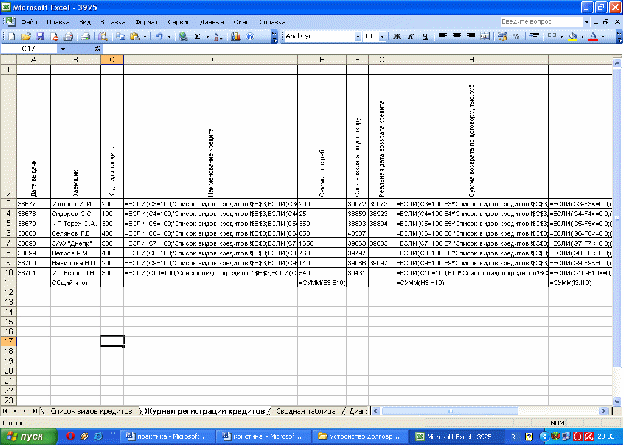Select row 17 header
Viewport: 624px width, 446px height.
click(x=8, y=341)
